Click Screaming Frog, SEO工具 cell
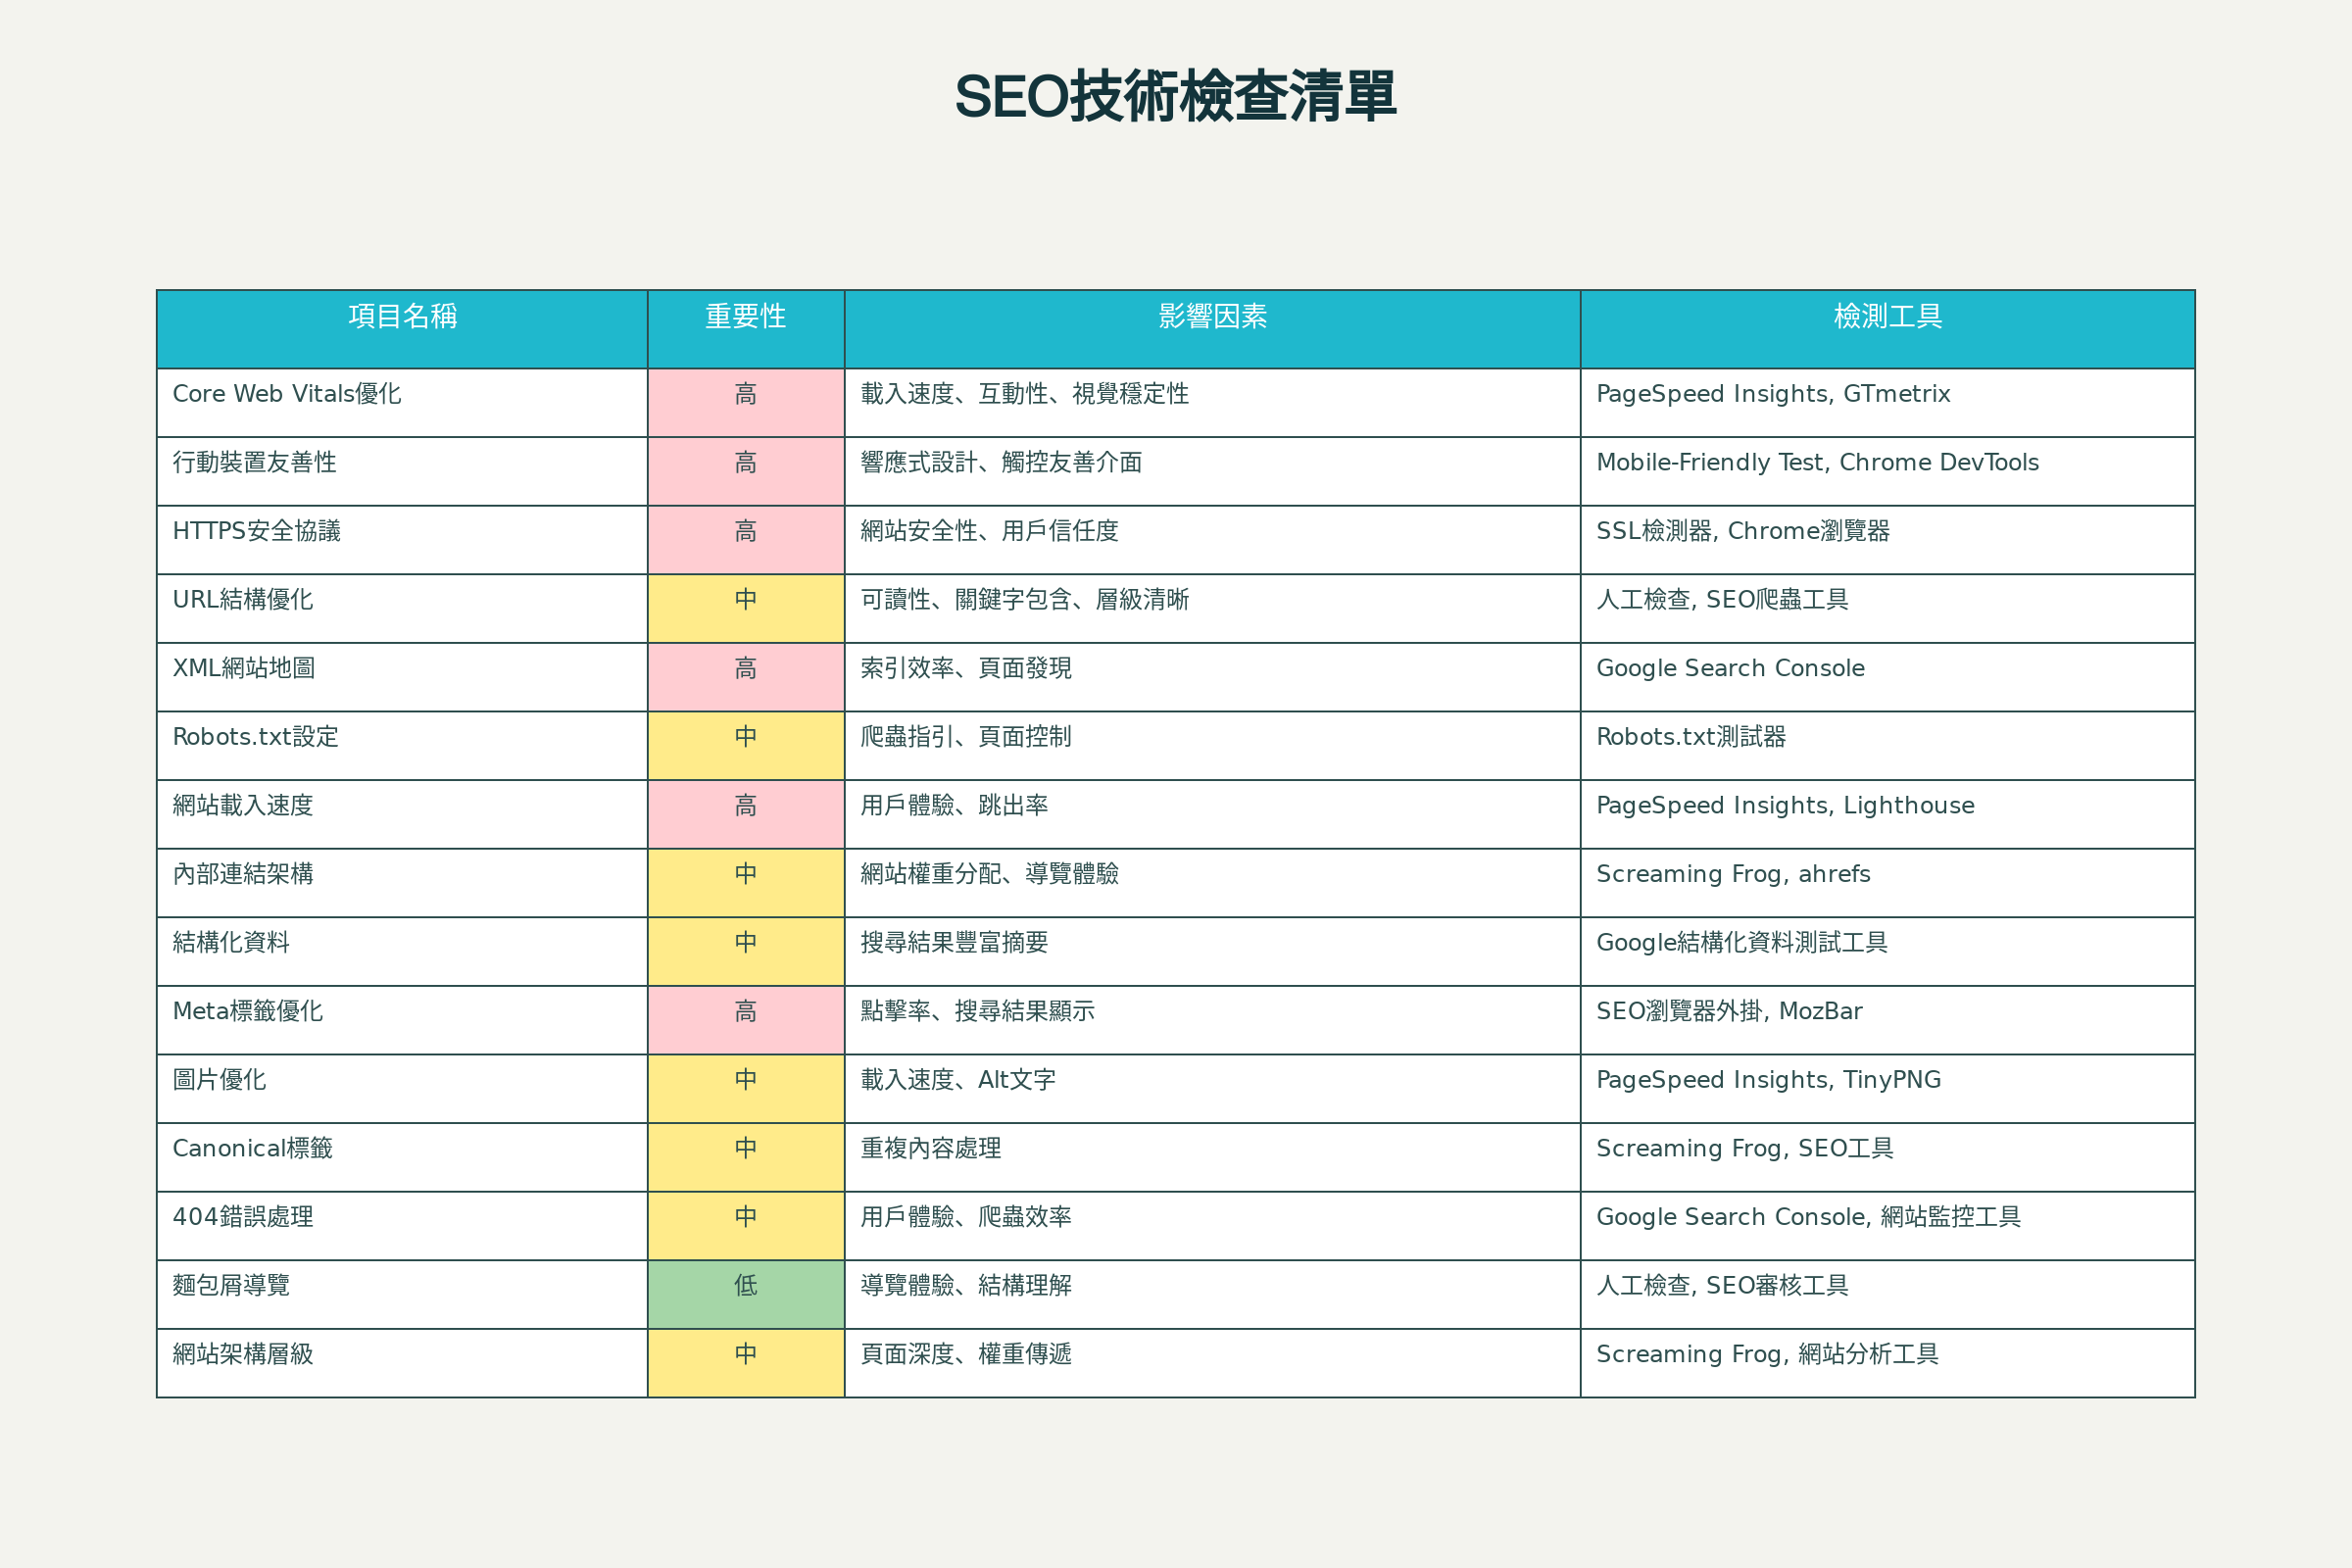2352x1568 pixels. click(x=1888, y=1157)
